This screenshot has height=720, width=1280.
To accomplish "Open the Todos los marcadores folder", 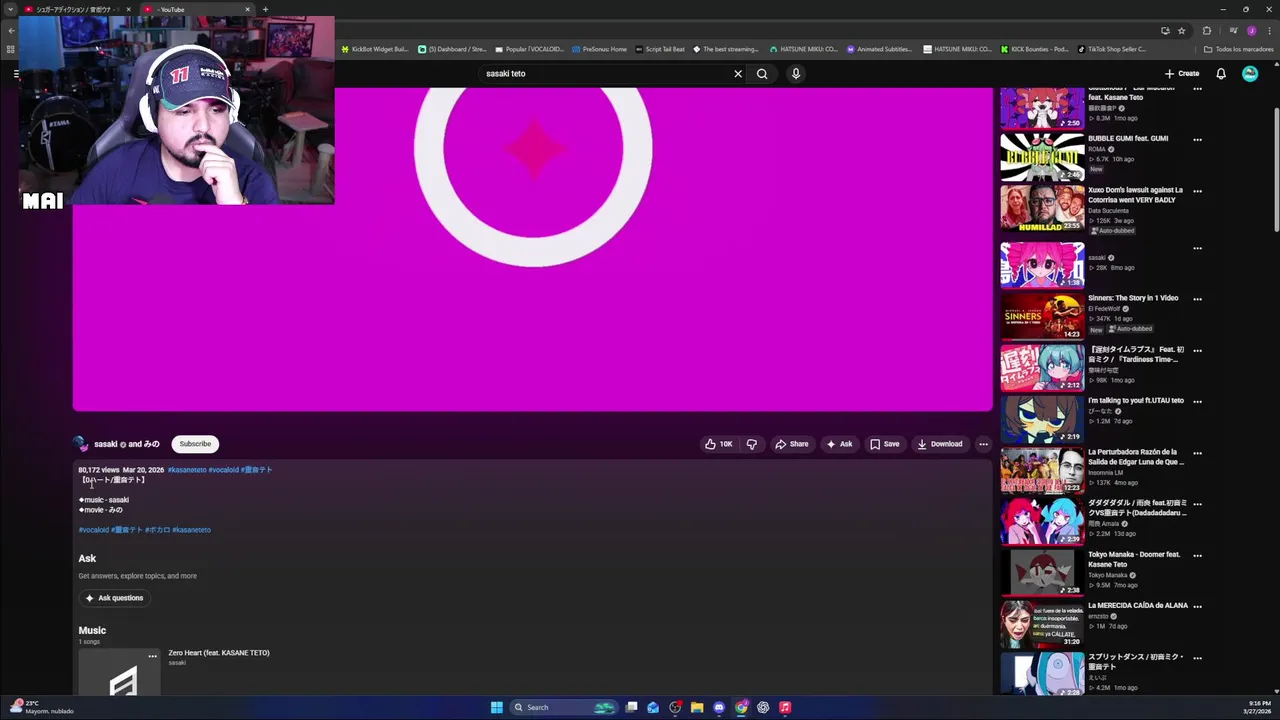I will pyautogui.click(x=1238, y=49).
